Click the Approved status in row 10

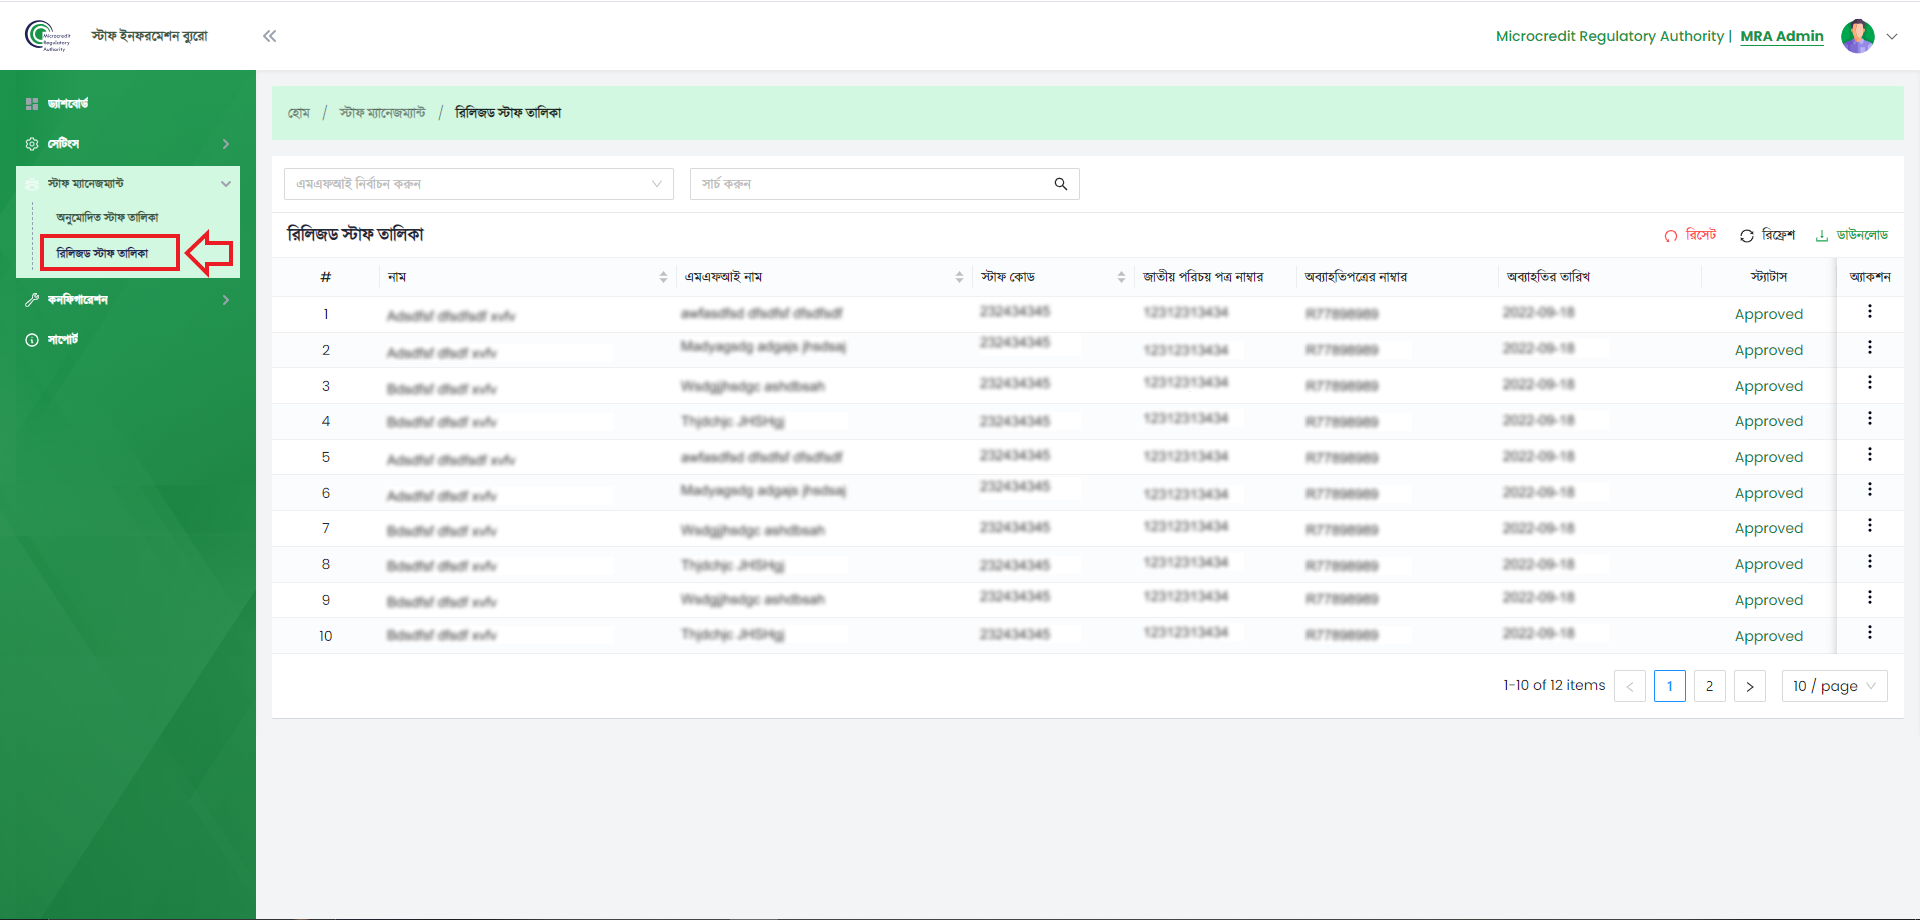coord(1769,636)
